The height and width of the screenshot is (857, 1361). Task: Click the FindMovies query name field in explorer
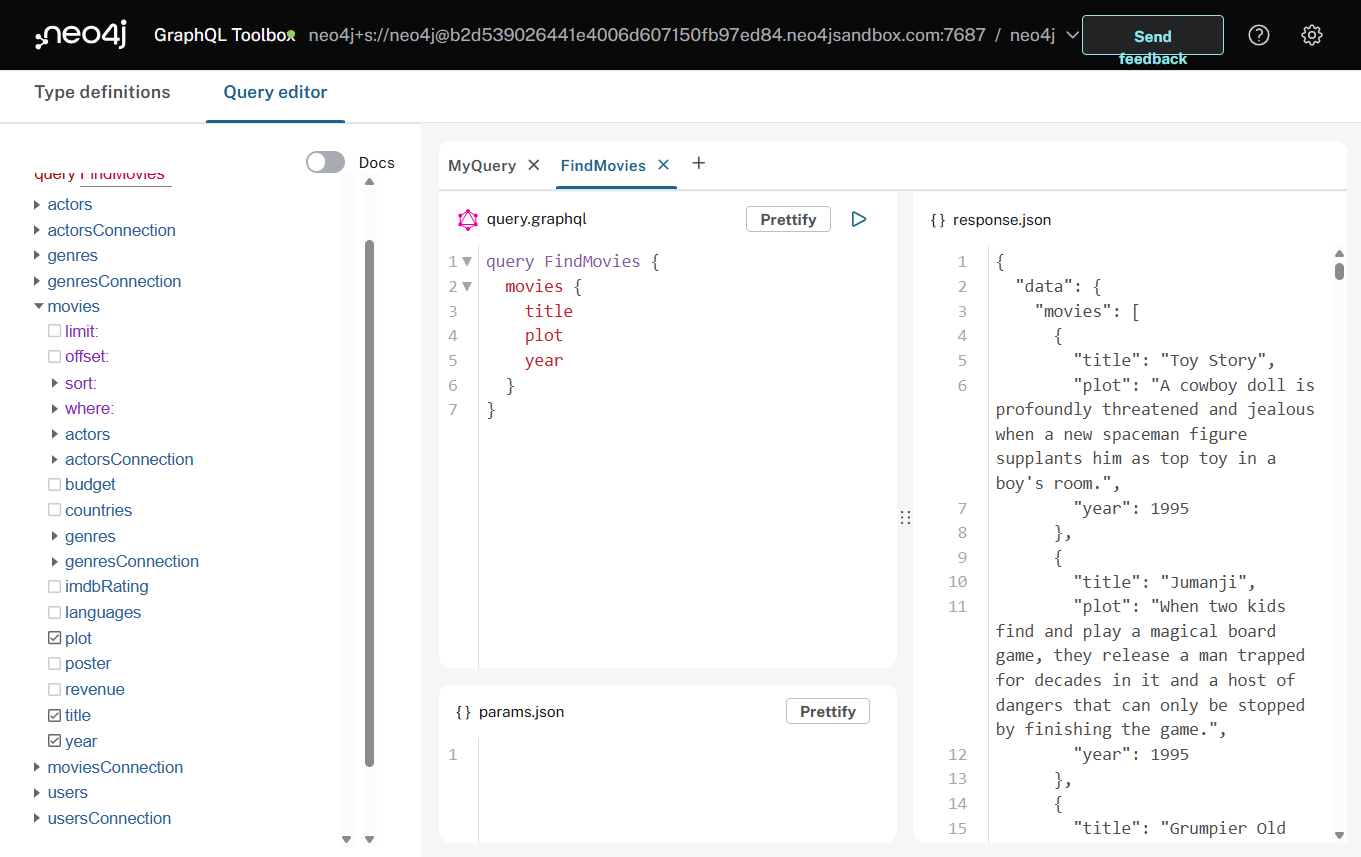tap(125, 175)
